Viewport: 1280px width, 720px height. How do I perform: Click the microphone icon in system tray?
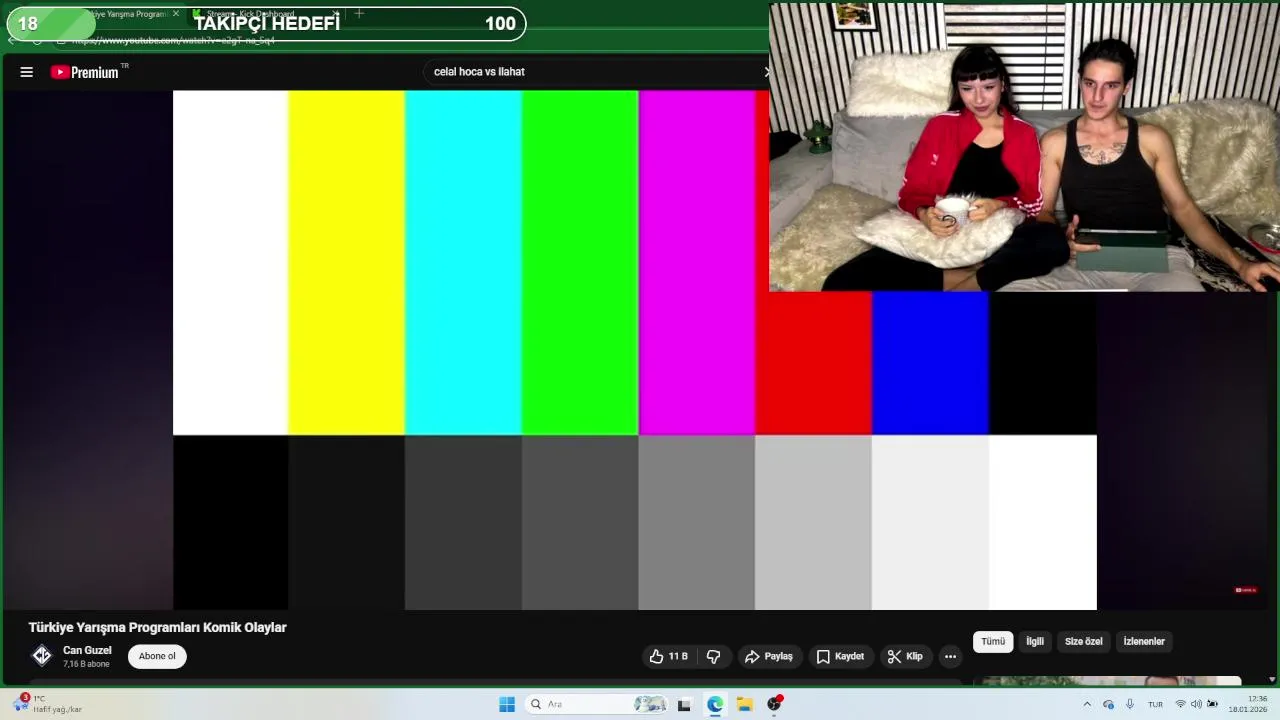click(x=1130, y=704)
